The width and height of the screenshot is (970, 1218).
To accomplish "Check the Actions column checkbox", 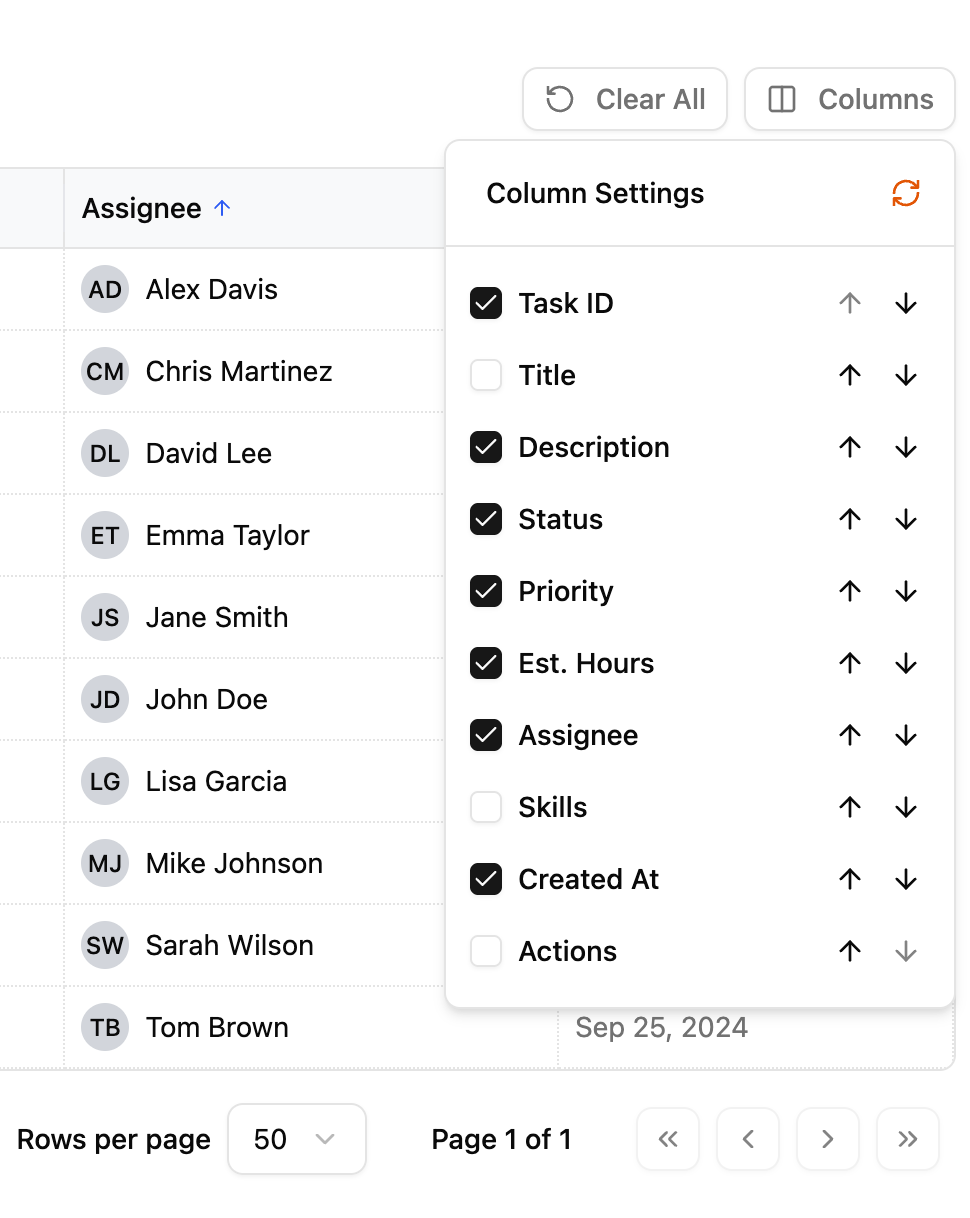I will coord(485,951).
